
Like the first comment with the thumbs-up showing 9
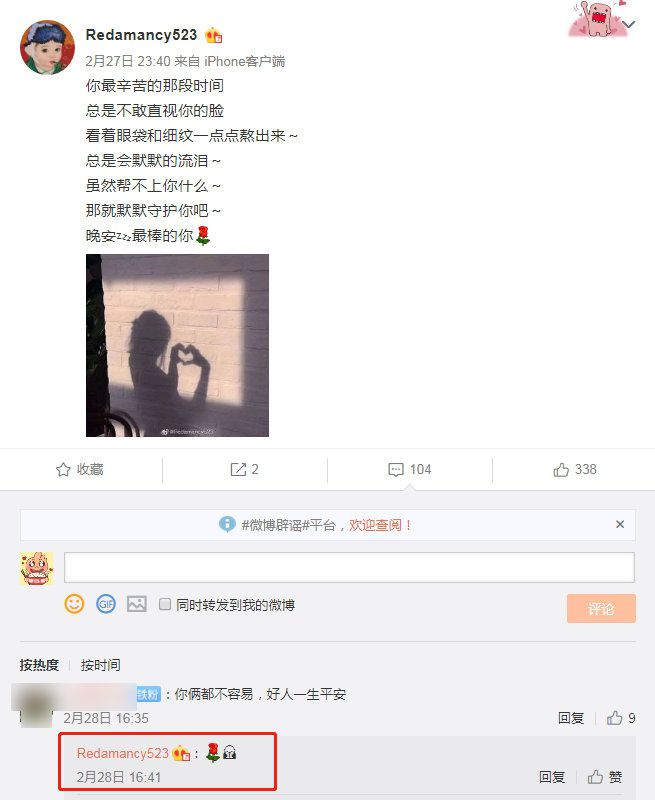[x=615, y=718]
